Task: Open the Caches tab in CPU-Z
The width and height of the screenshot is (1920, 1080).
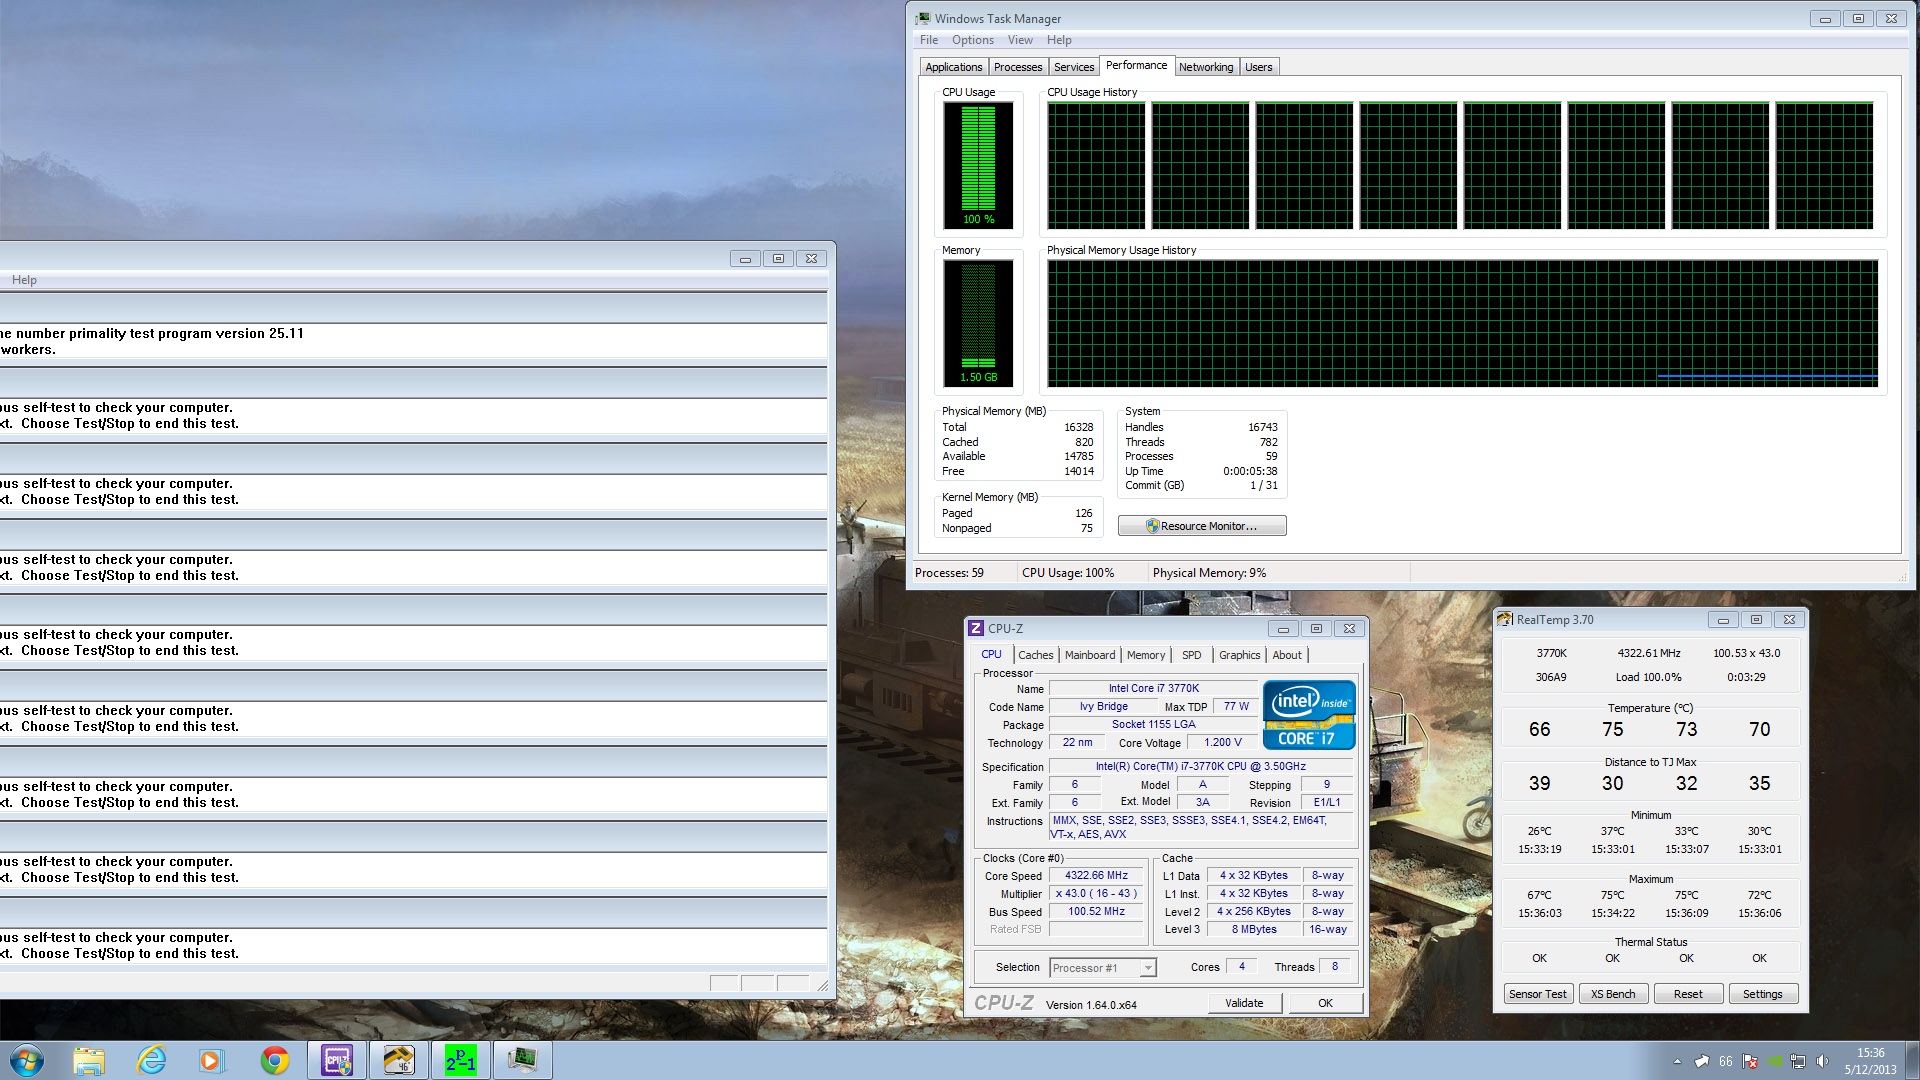Action: pos(1036,655)
